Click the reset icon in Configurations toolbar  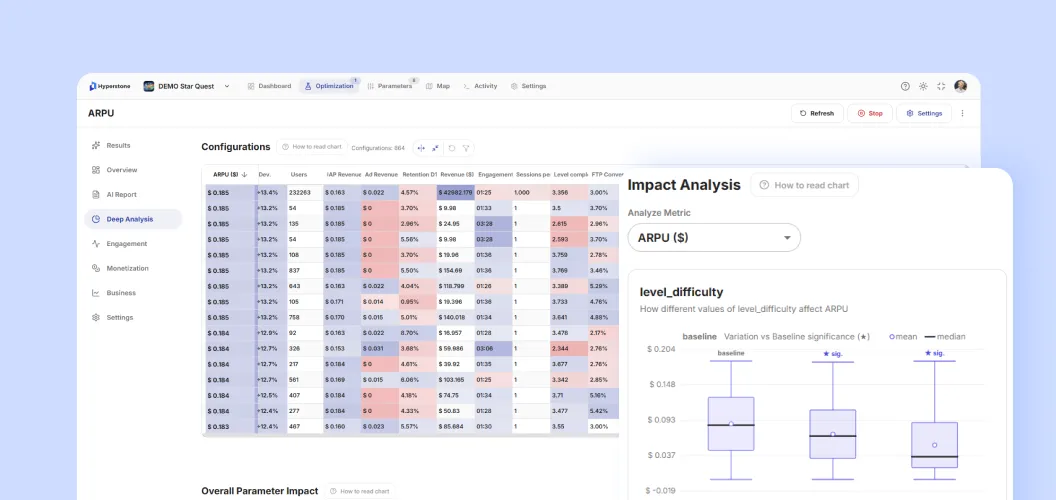point(451,148)
